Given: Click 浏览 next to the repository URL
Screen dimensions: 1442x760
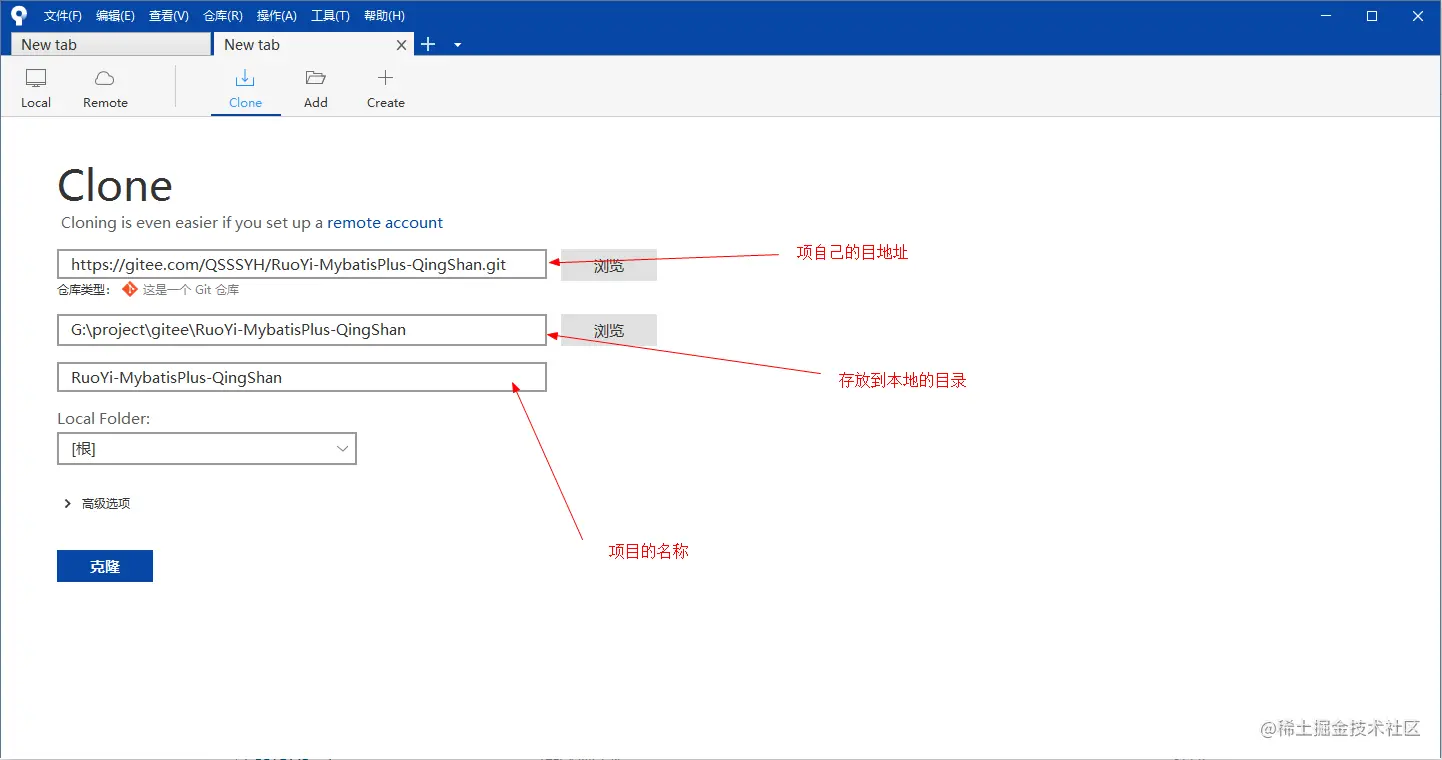Looking at the screenshot, I should tap(609, 265).
